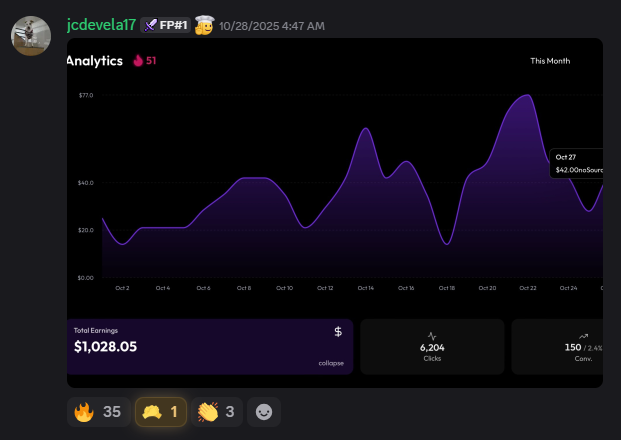Viewport: 621px width, 440px height.
Task: Open the Add Reaction smiley picker
Action: pos(263,411)
